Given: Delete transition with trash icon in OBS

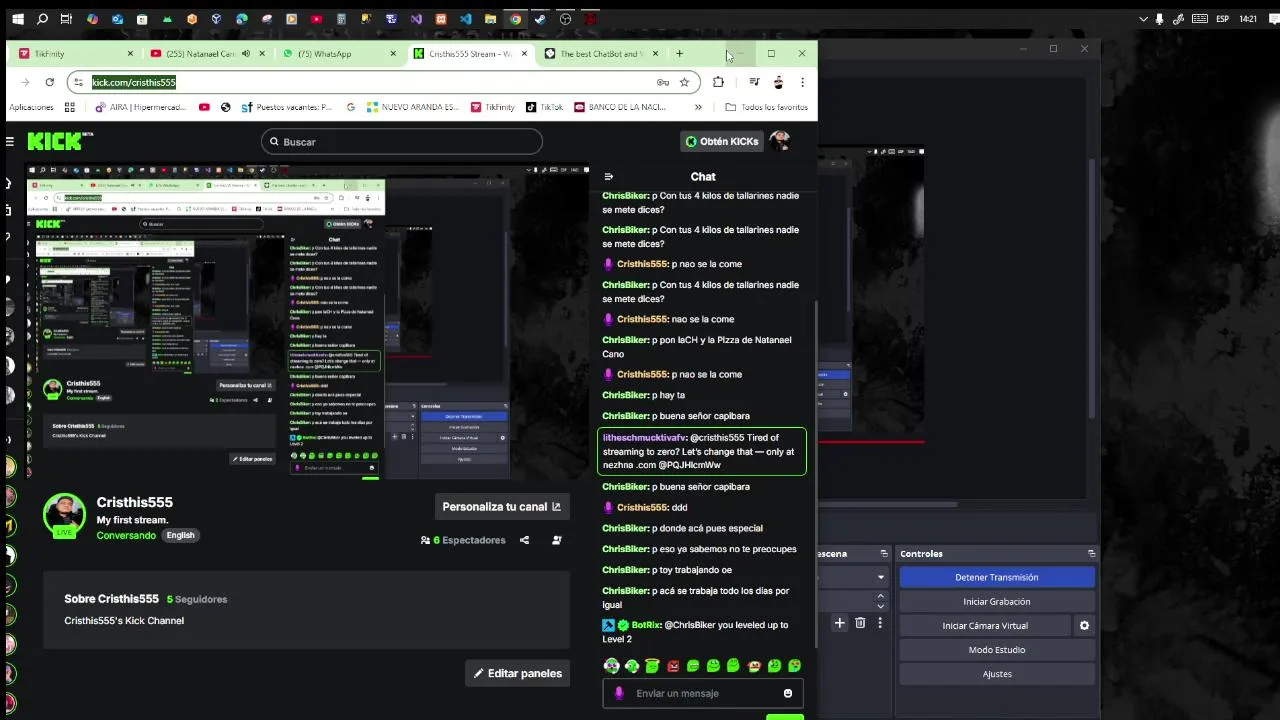Looking at the screenshot, I should pyautogui.click(x=859, y=623).
